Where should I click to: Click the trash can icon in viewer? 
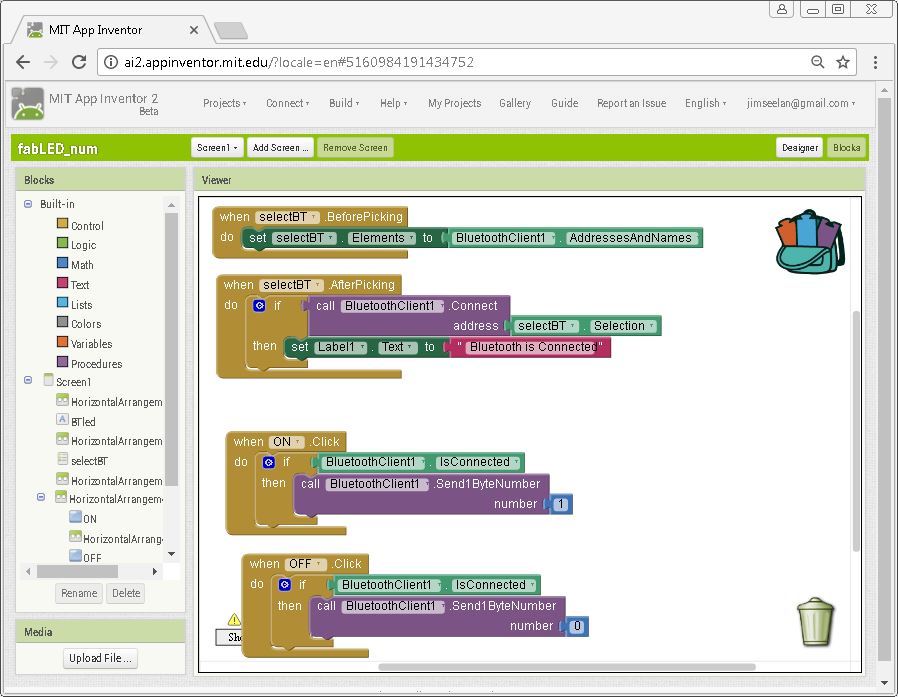pos(815,621)
